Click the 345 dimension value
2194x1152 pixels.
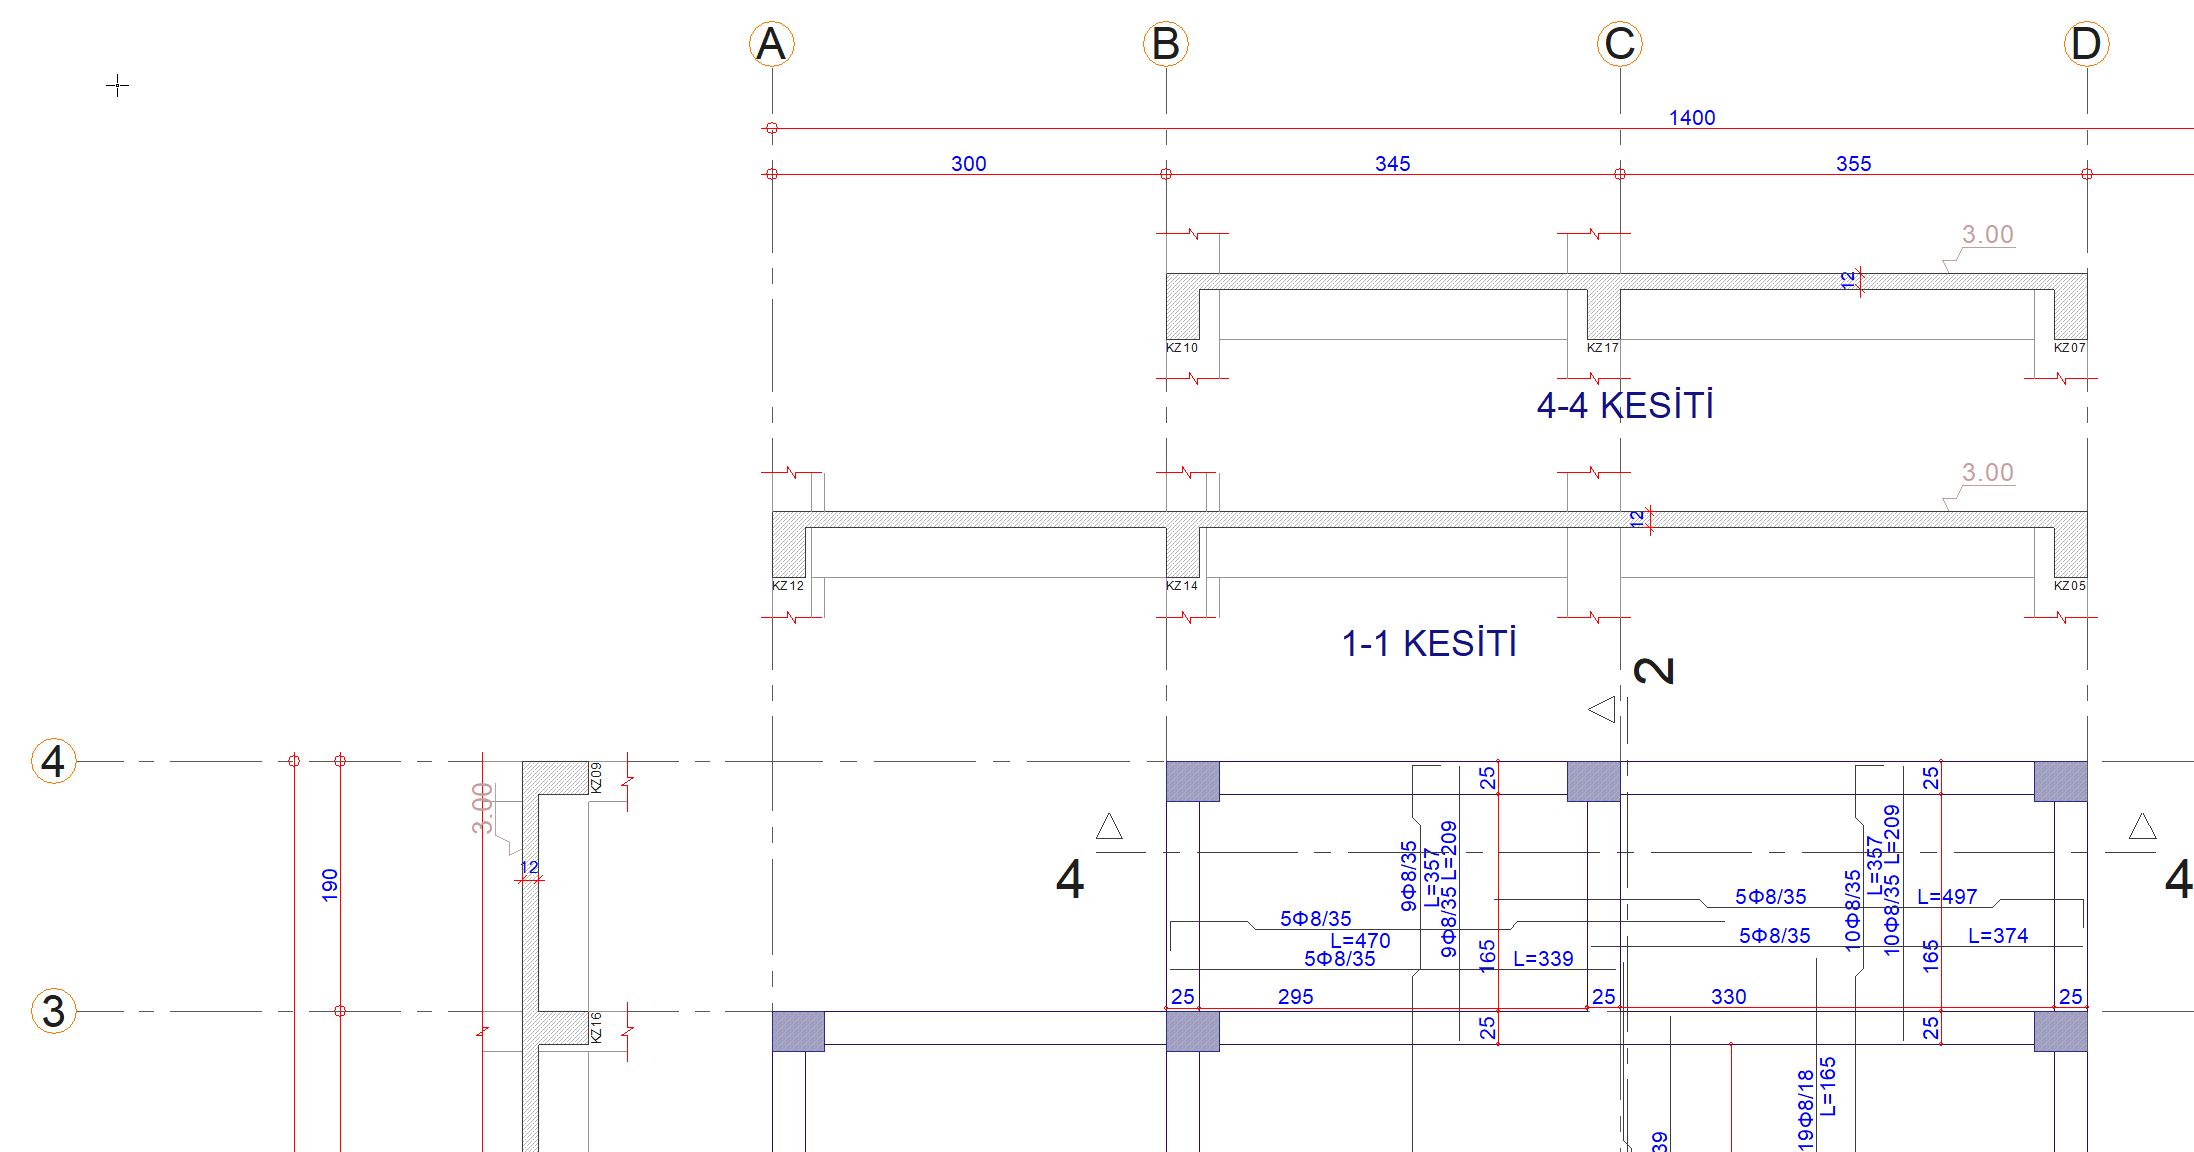1392,164
